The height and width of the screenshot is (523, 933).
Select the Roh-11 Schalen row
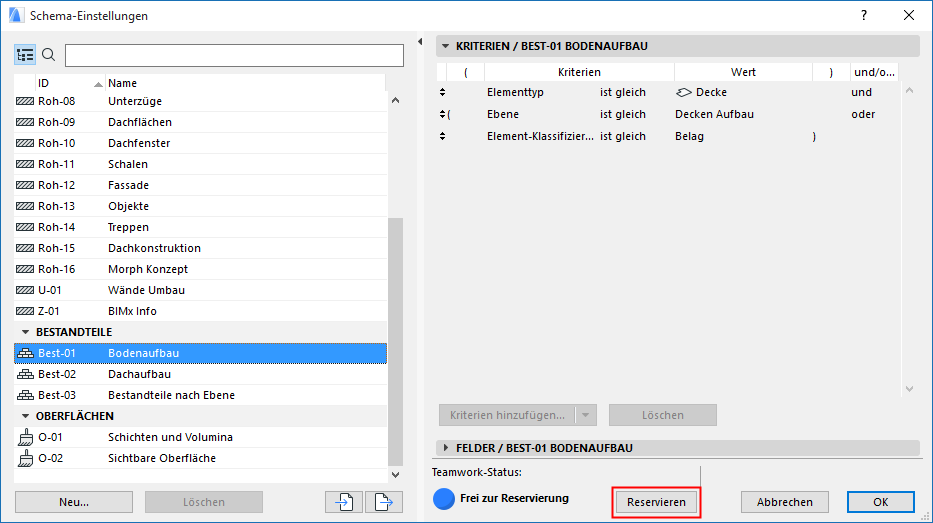tap(201, 164)
